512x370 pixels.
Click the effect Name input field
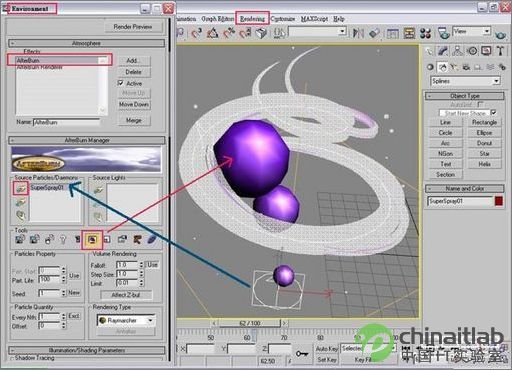pyautogui.click(x=66, y=122)
